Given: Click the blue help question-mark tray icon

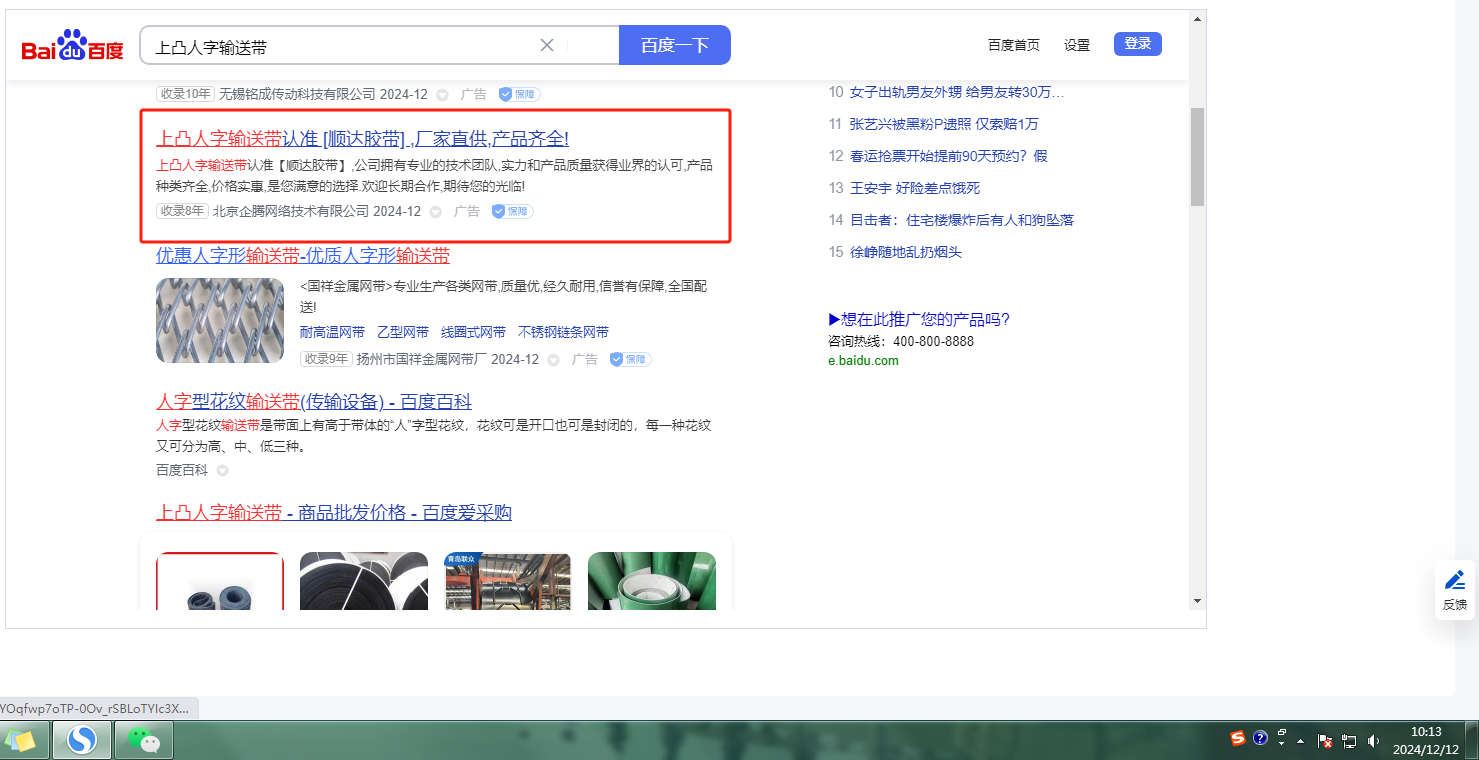Looking at the screenshot, I should coord(1260,739).
